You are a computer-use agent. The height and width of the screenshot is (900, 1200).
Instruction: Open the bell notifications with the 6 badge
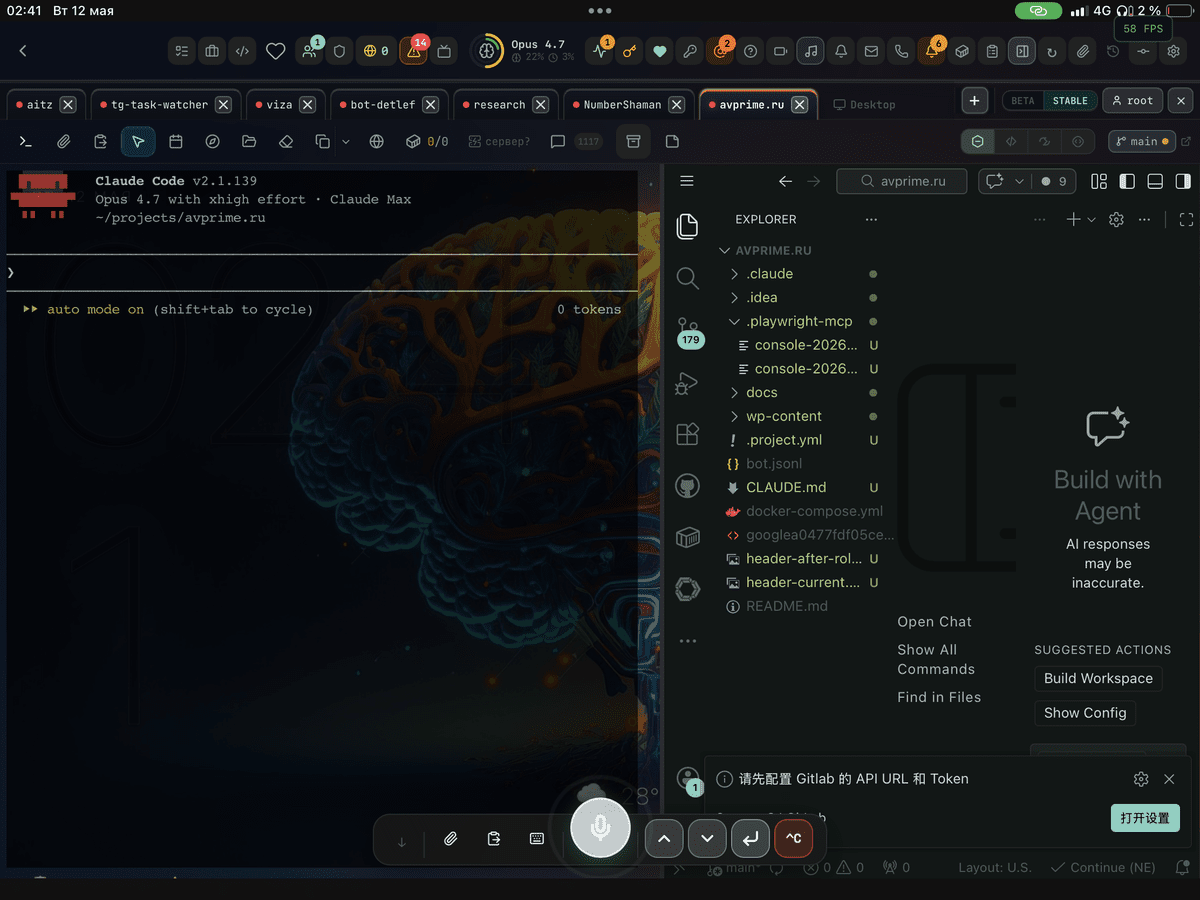[931, 51]
